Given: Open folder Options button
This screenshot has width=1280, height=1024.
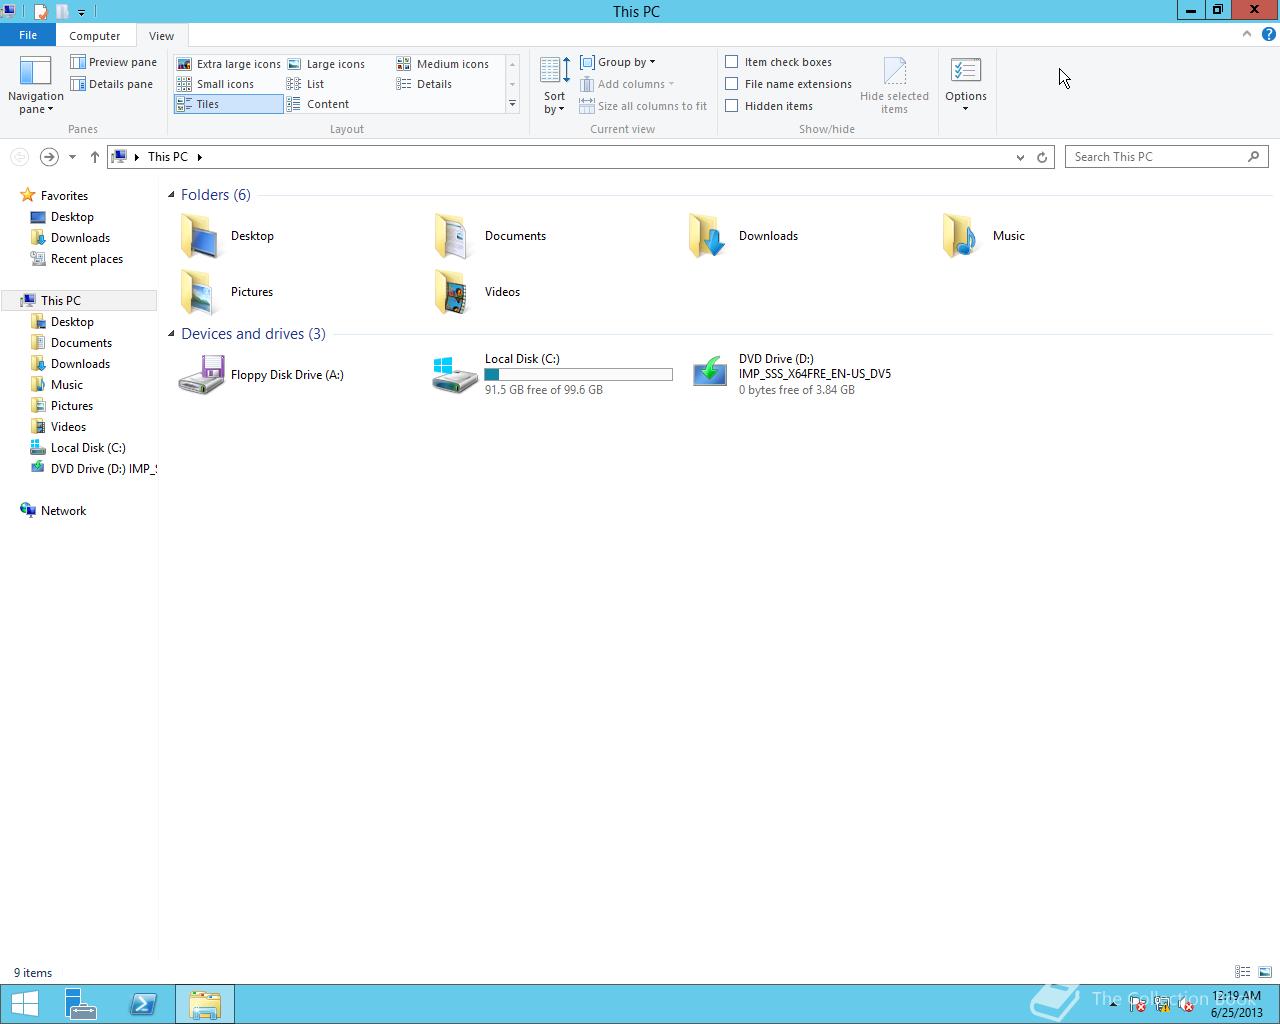Looking at the screenshot, I should (966, 85).
